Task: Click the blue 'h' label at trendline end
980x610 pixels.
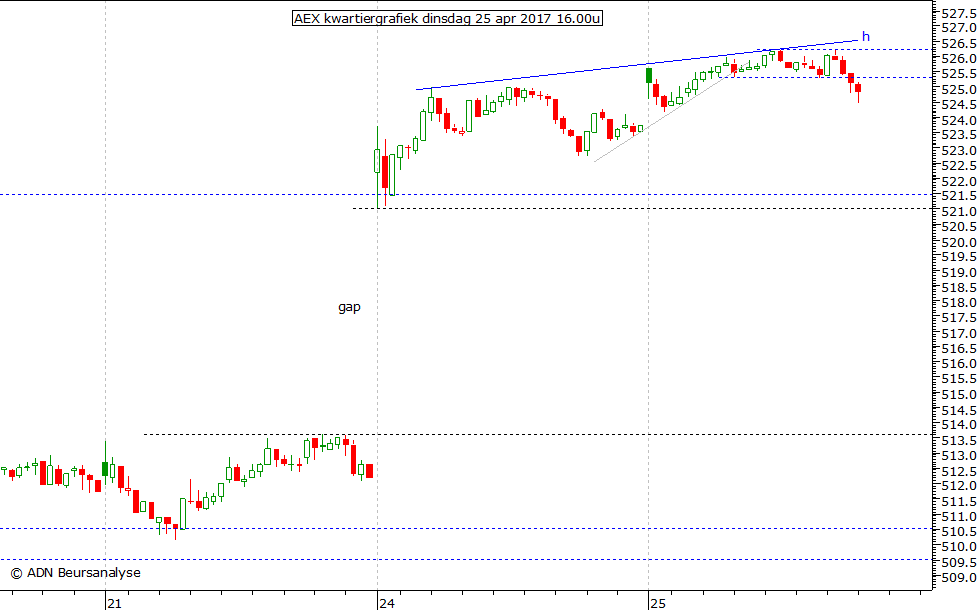Action: click(866, 36)
